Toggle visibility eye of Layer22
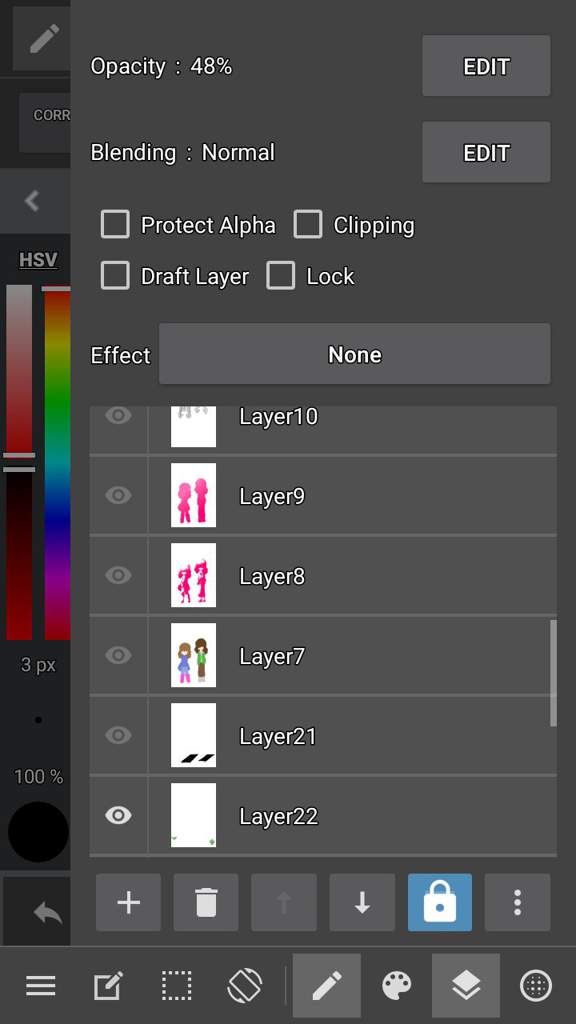576x1024 pixels. click(118, 815)
